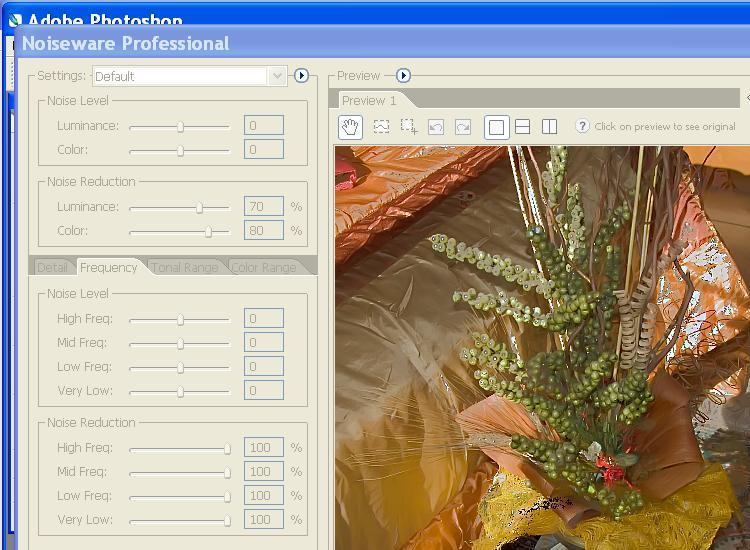Click the Adobe Photoshop title bar icon
Image resolution: width=750 pixels, height=550 pixels.
point(14,19)
